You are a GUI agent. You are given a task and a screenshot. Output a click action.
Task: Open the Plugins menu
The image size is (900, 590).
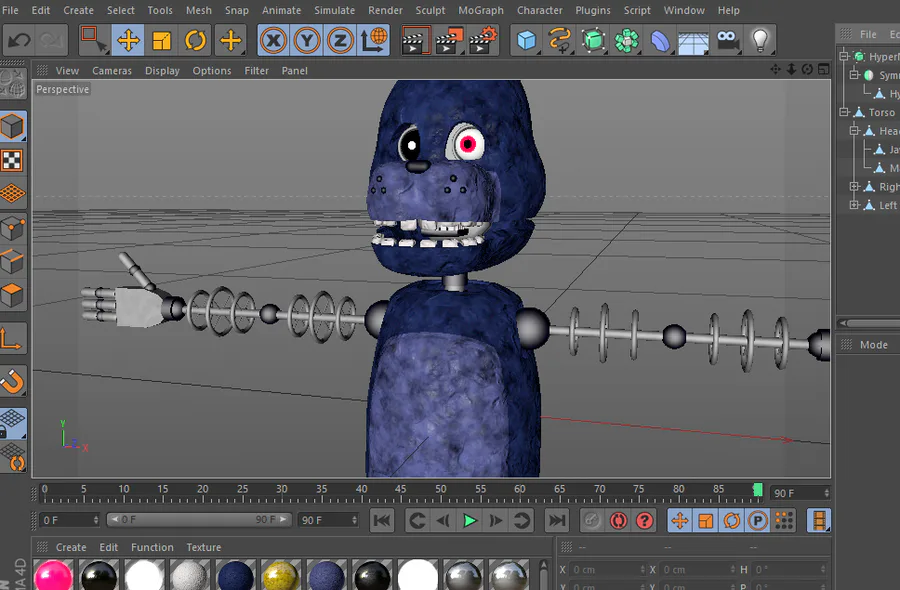593,10
